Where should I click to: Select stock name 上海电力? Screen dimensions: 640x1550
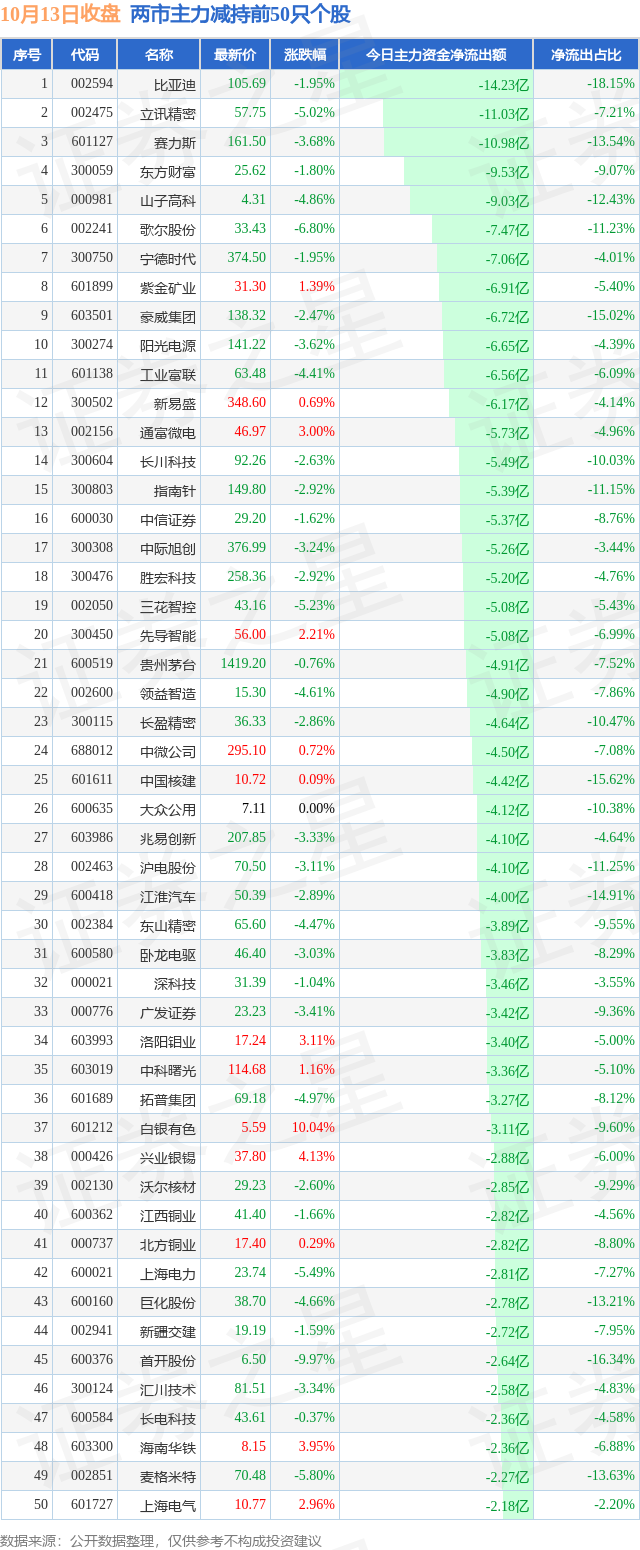168,1274
